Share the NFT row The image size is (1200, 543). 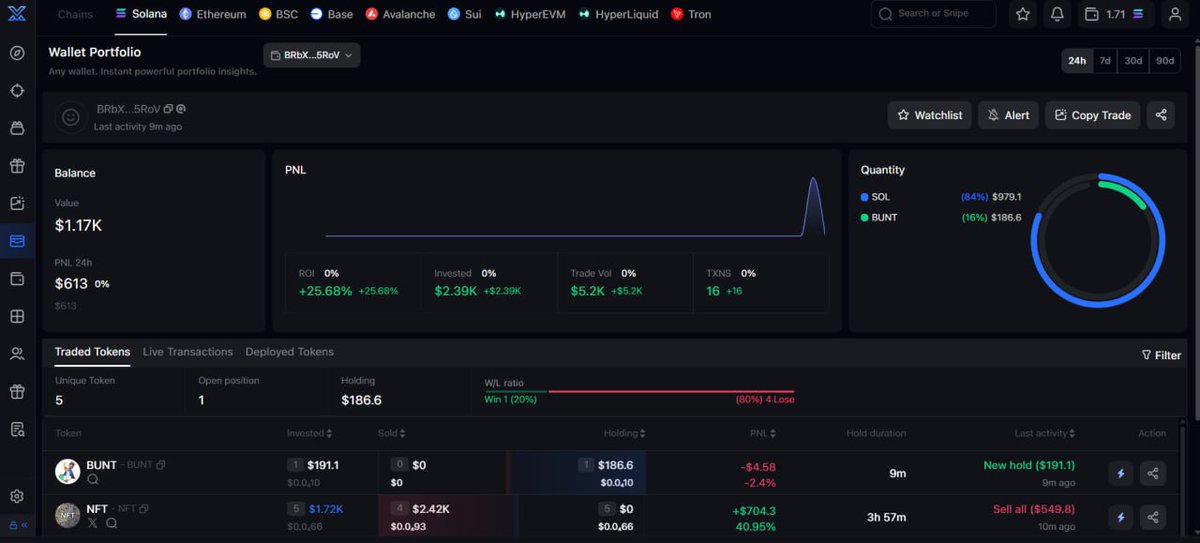click(x=1153, y=517)
